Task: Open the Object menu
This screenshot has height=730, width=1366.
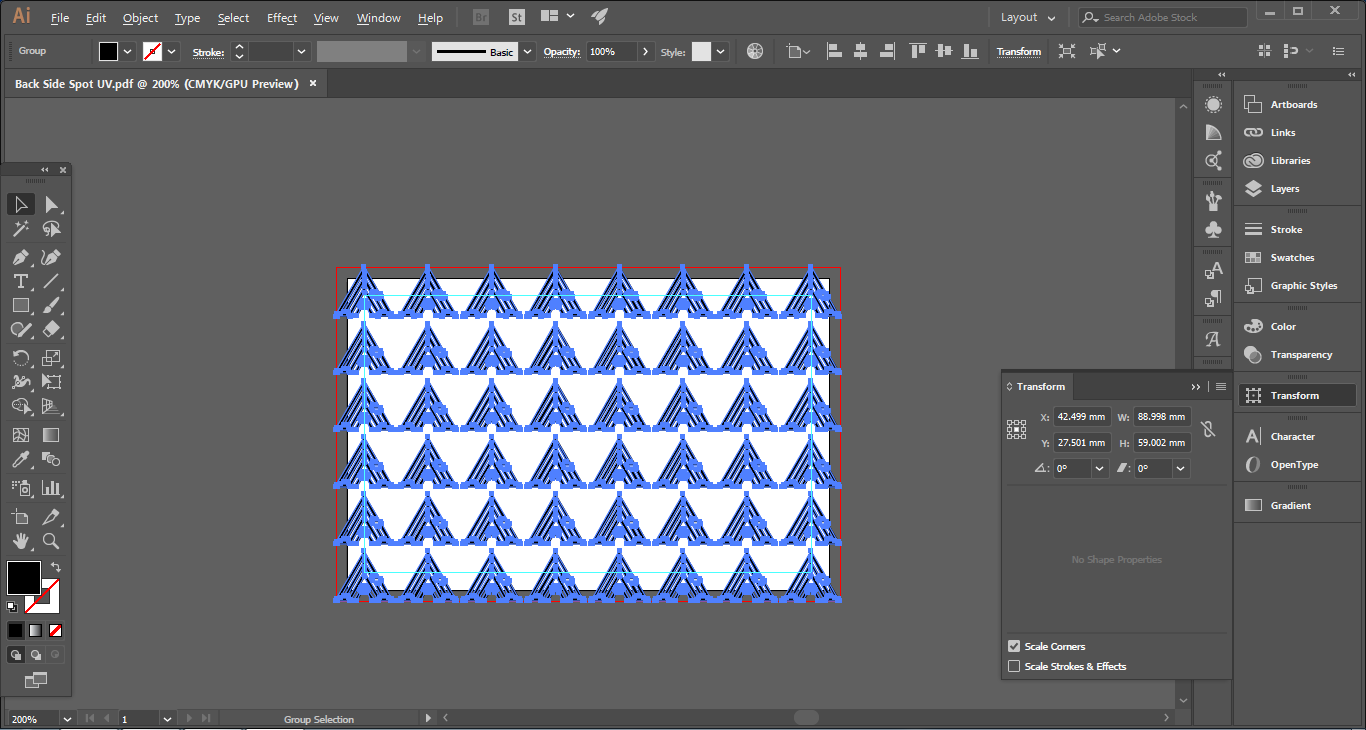Action: [140, 18]
